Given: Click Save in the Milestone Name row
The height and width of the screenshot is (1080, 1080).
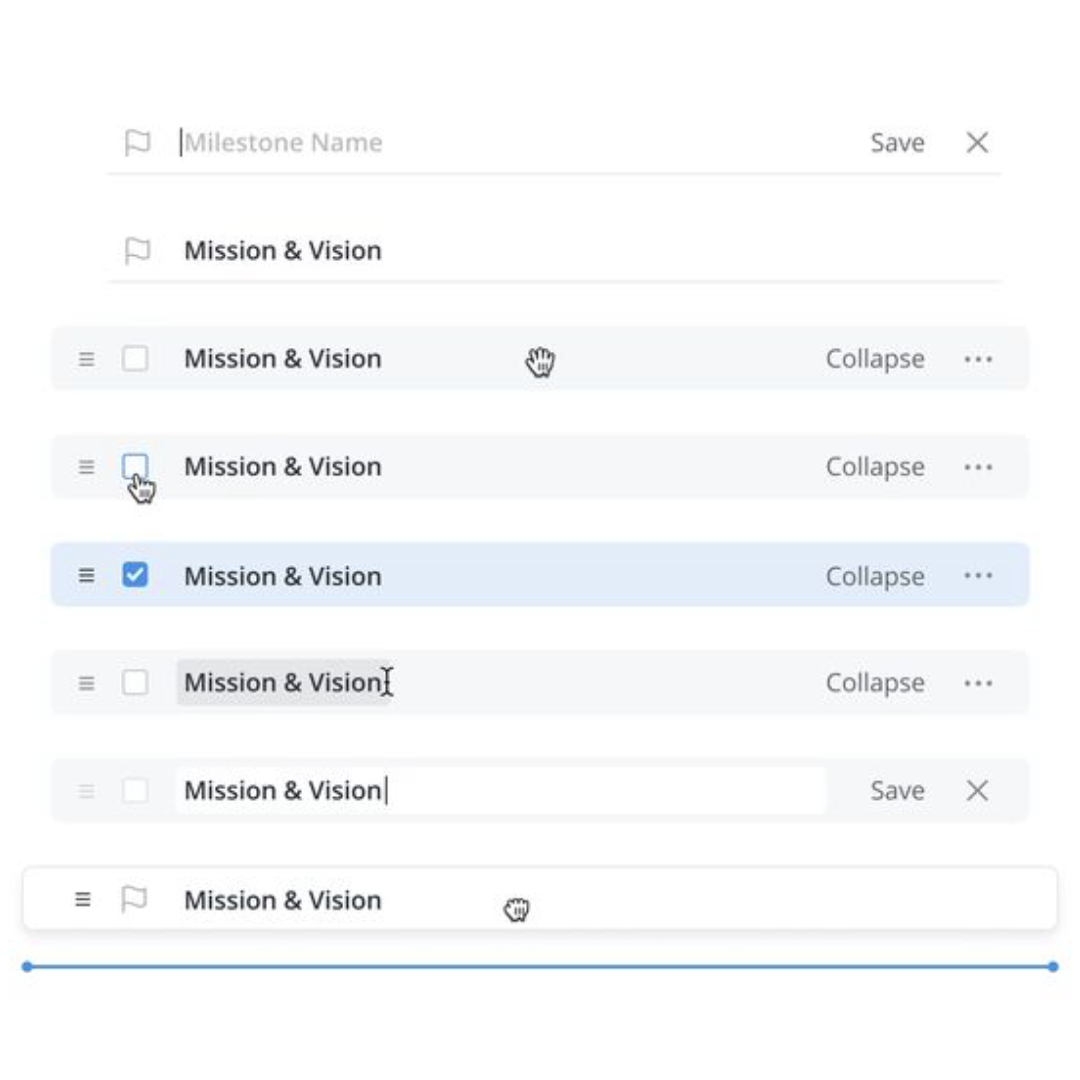Looking at the screenshot, I should pyautogui.click(x=897, y=143).
